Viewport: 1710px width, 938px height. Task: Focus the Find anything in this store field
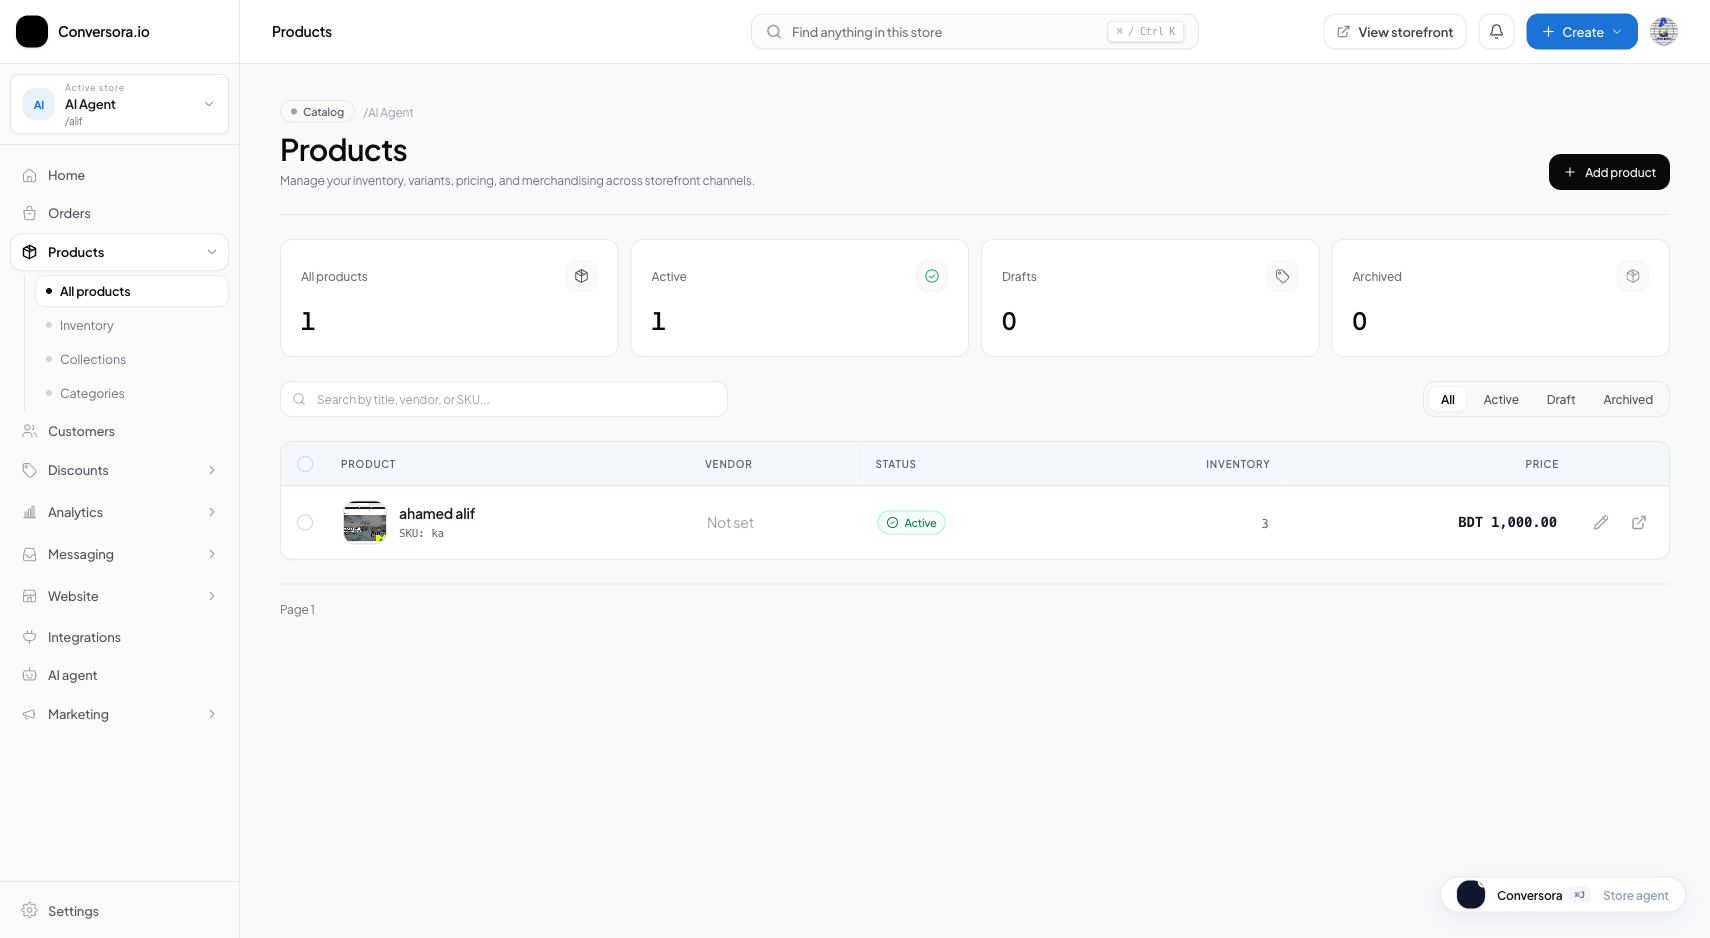pyautogui.click(x=975, y=32)
